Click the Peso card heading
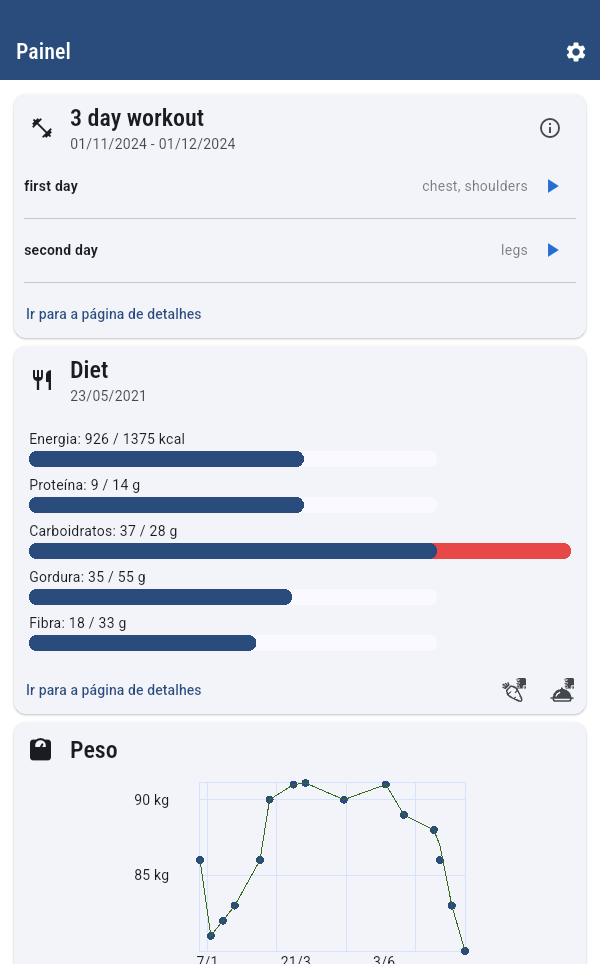Screen dimensions: 600x964 94,750
